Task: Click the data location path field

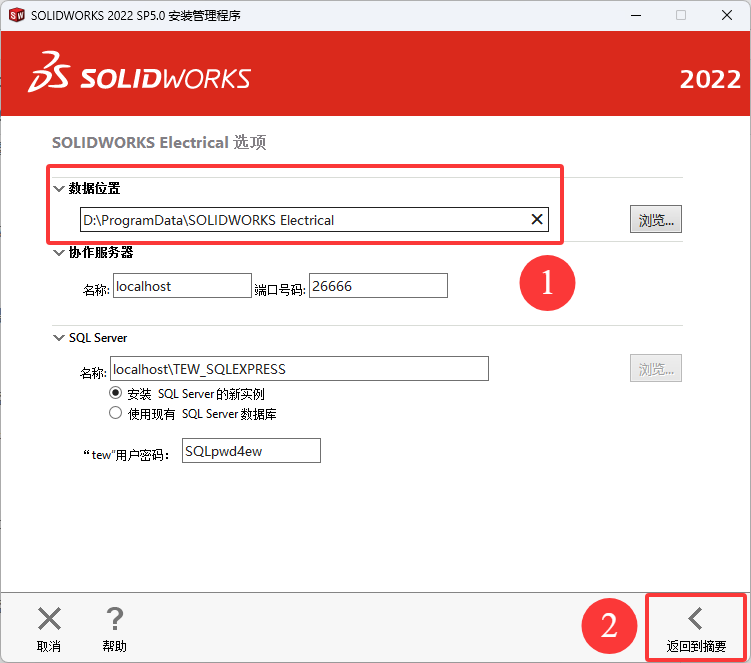Action: pos(314,219)
